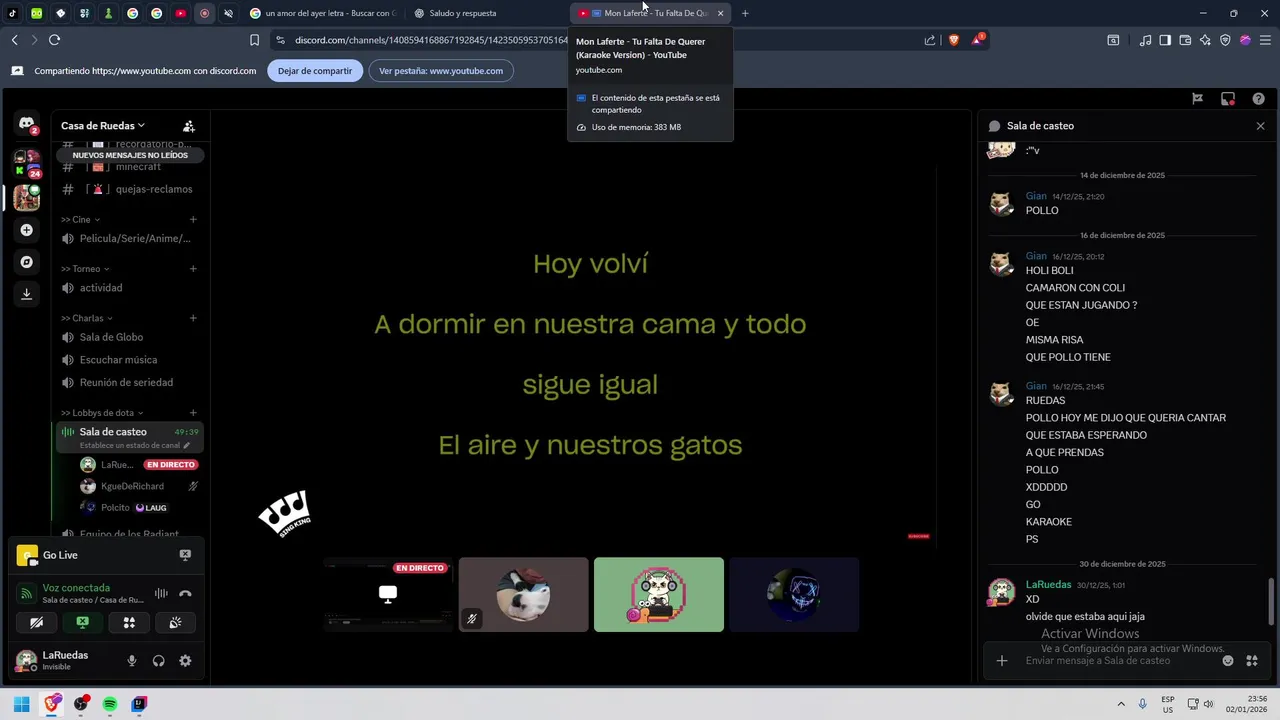Open apps icon in message box

[x=1252, y=661]
